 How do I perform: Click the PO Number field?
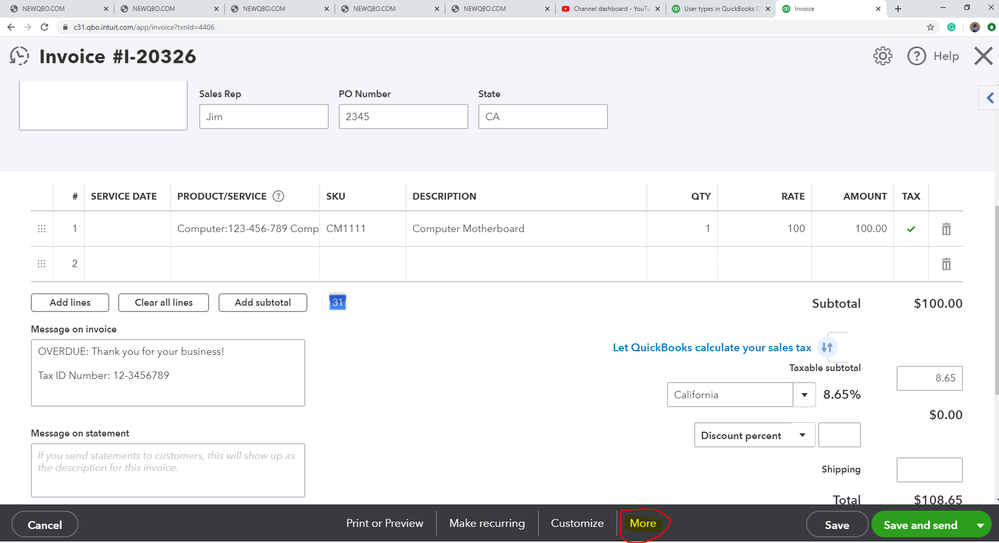click(403, 117)
